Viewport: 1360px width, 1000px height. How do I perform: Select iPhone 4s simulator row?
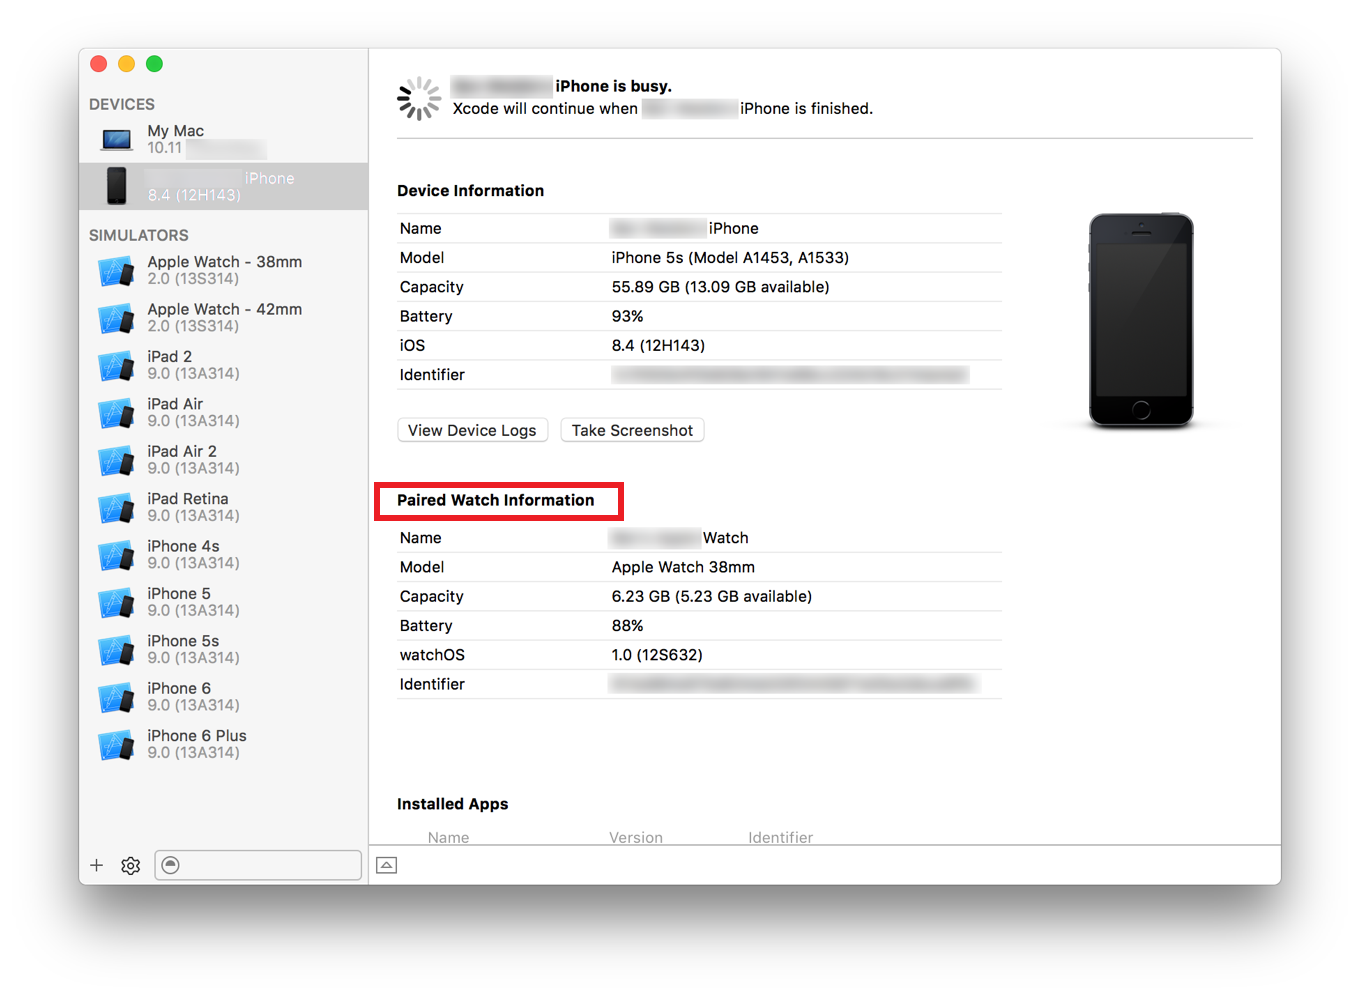pos(224,555)
